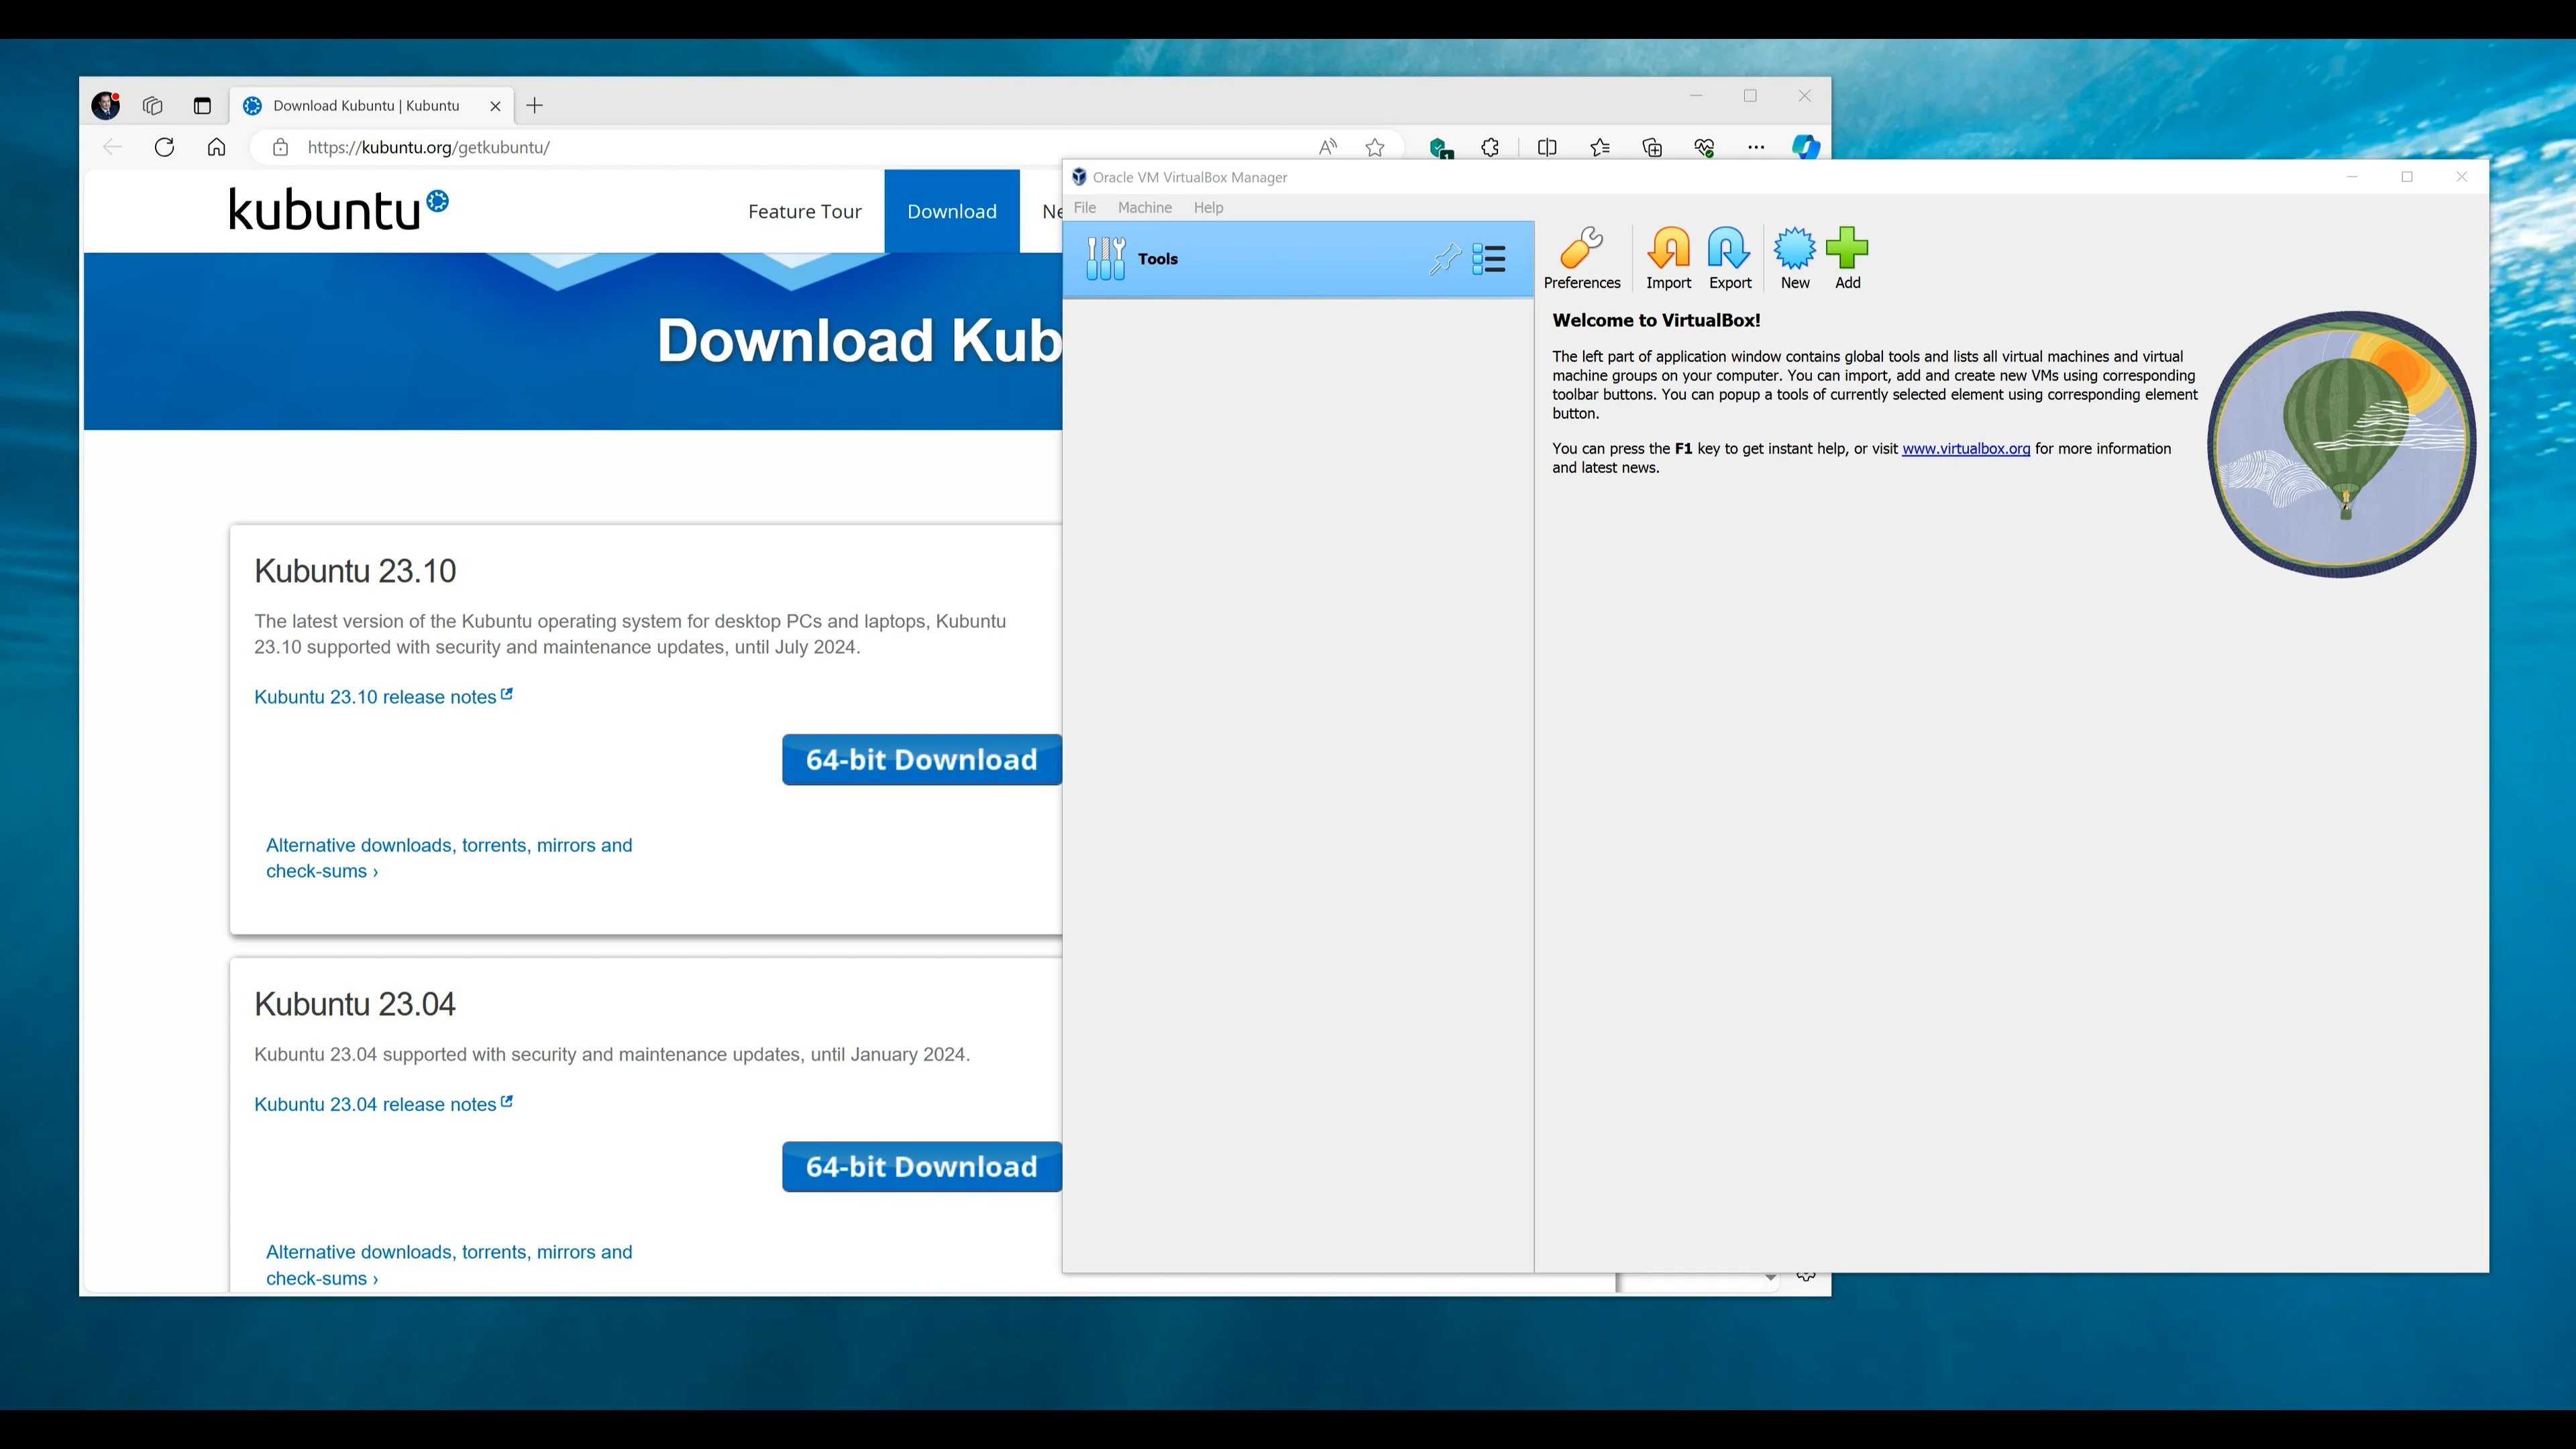Toggle split screen view in Edge
Screen dimensions: 2576x1449
coord(1547,147)
